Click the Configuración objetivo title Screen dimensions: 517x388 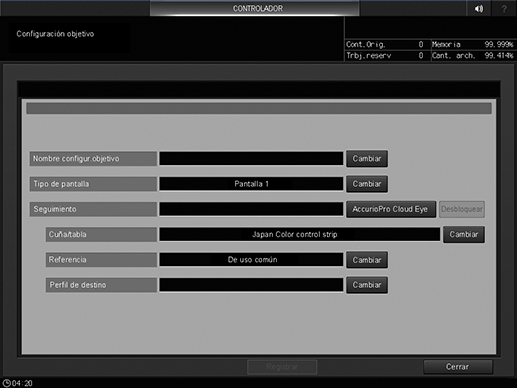click(55, 34)
